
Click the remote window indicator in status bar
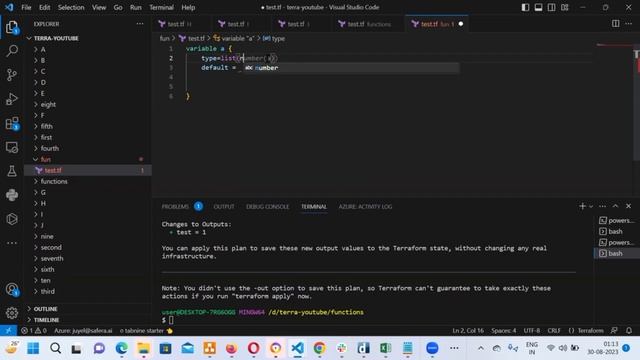coord(8,331)
